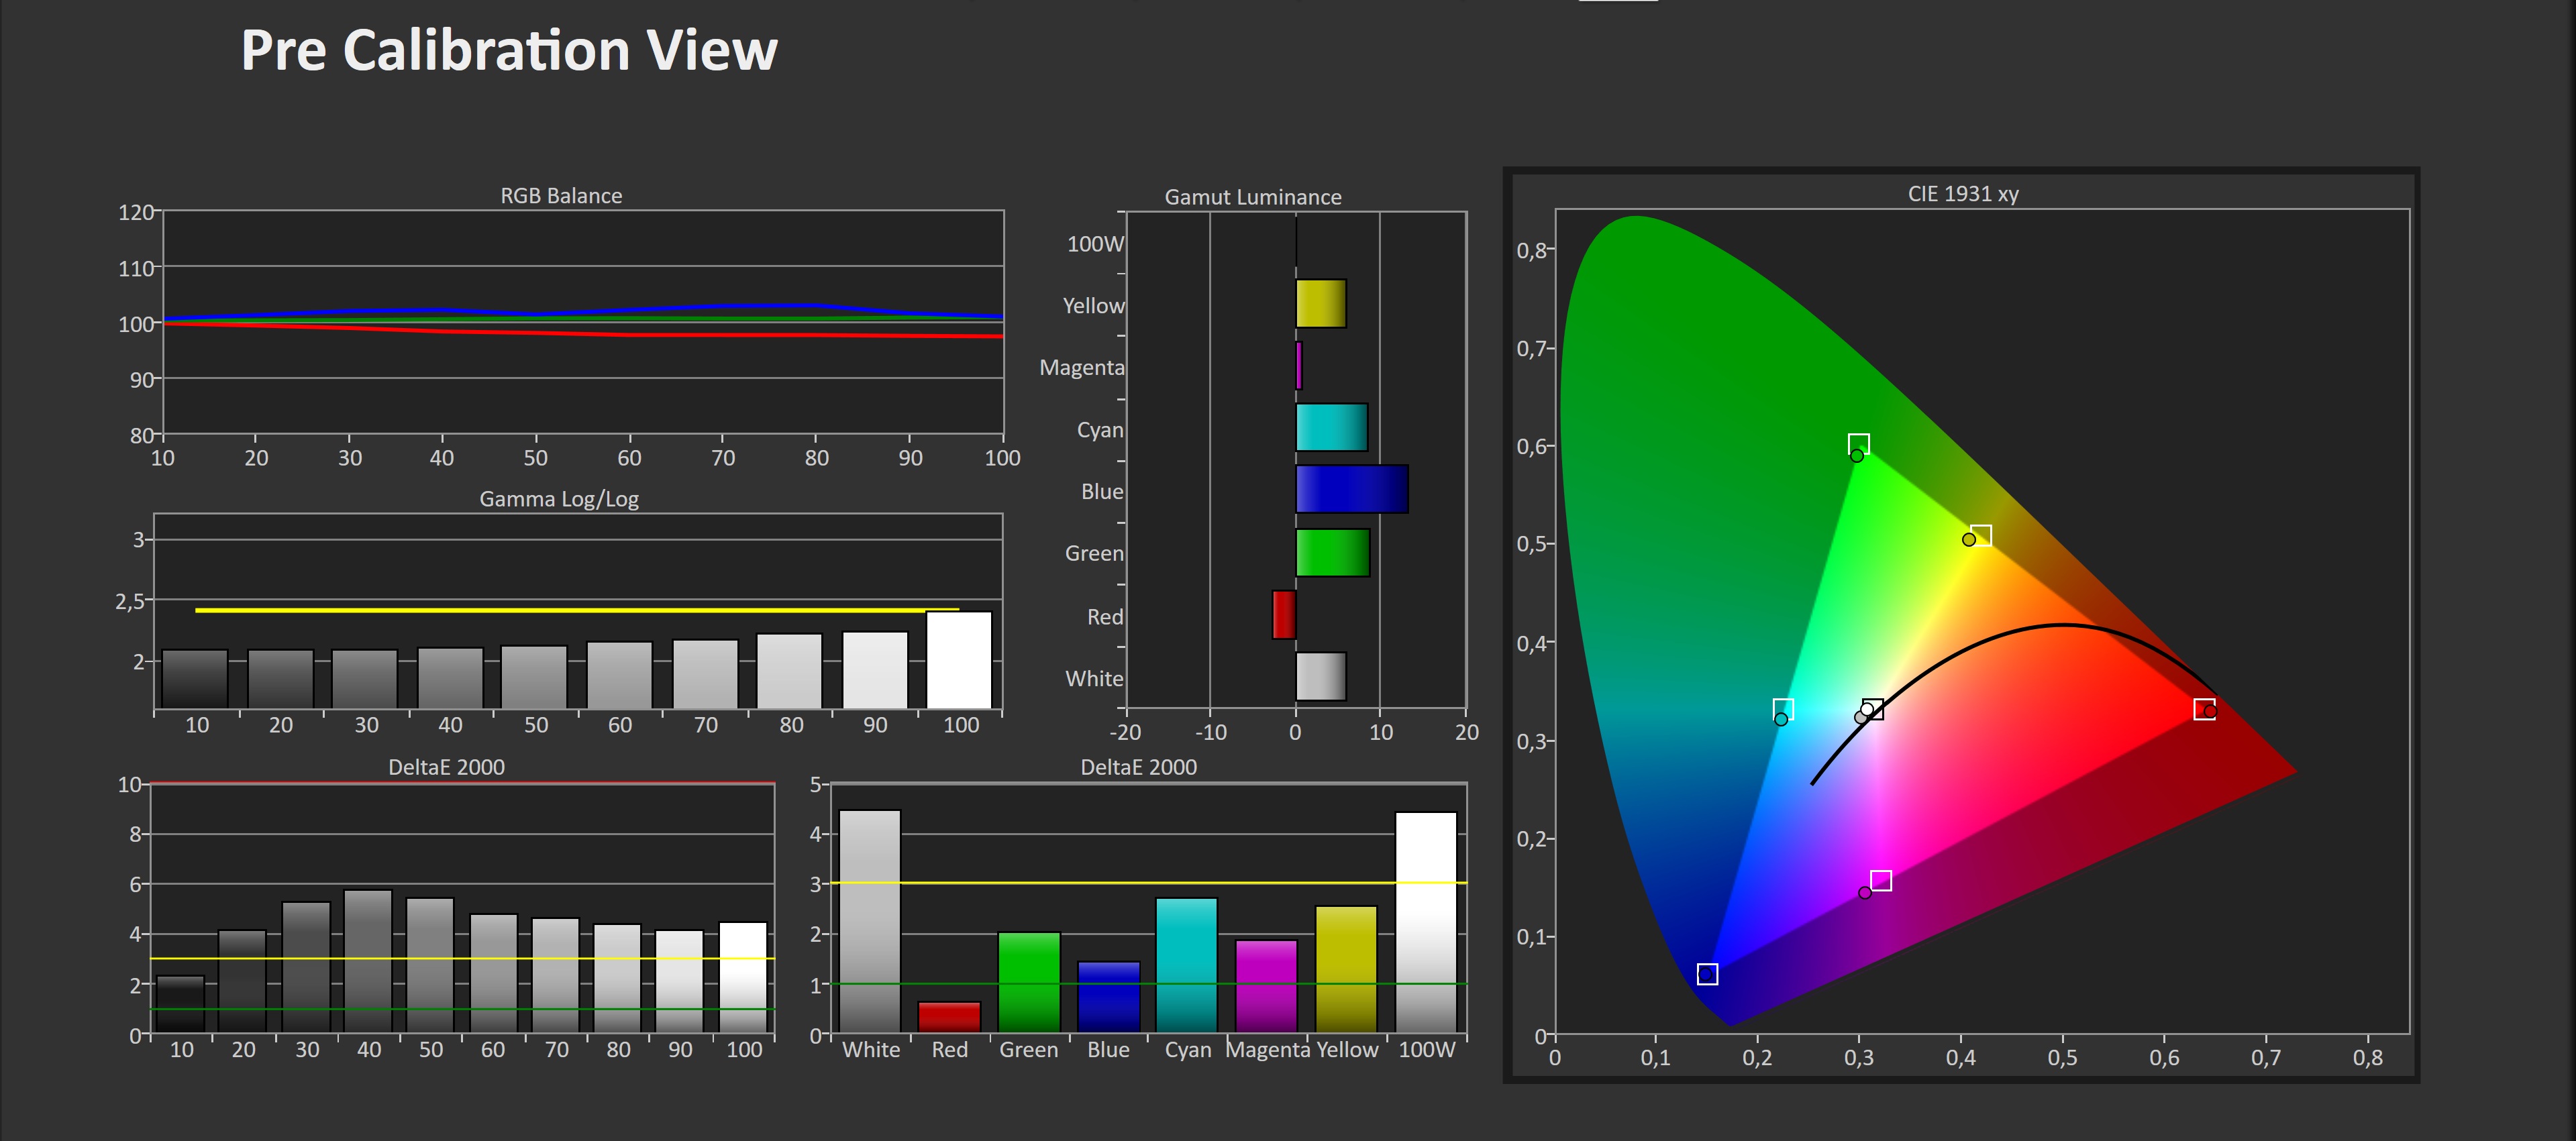2576x1141 pixels.
Task: Click the Blue bar in Gamut Luminance
Action: pos(1351,489)
